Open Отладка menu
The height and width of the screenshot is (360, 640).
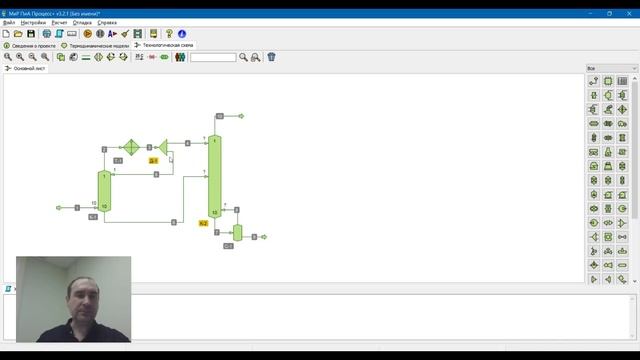coord(82,23)
